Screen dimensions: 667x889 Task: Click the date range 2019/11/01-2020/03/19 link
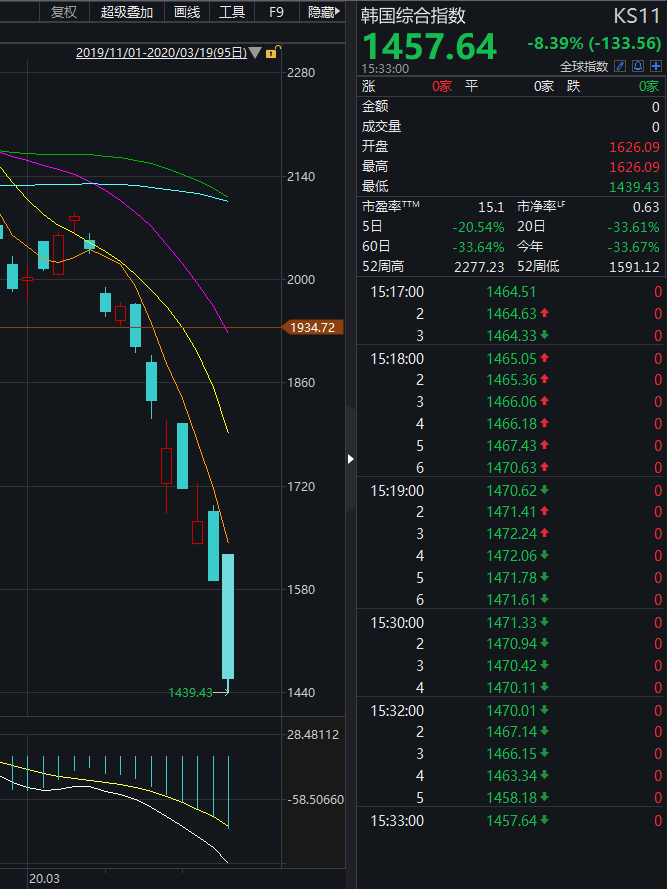tap(161, 53)
